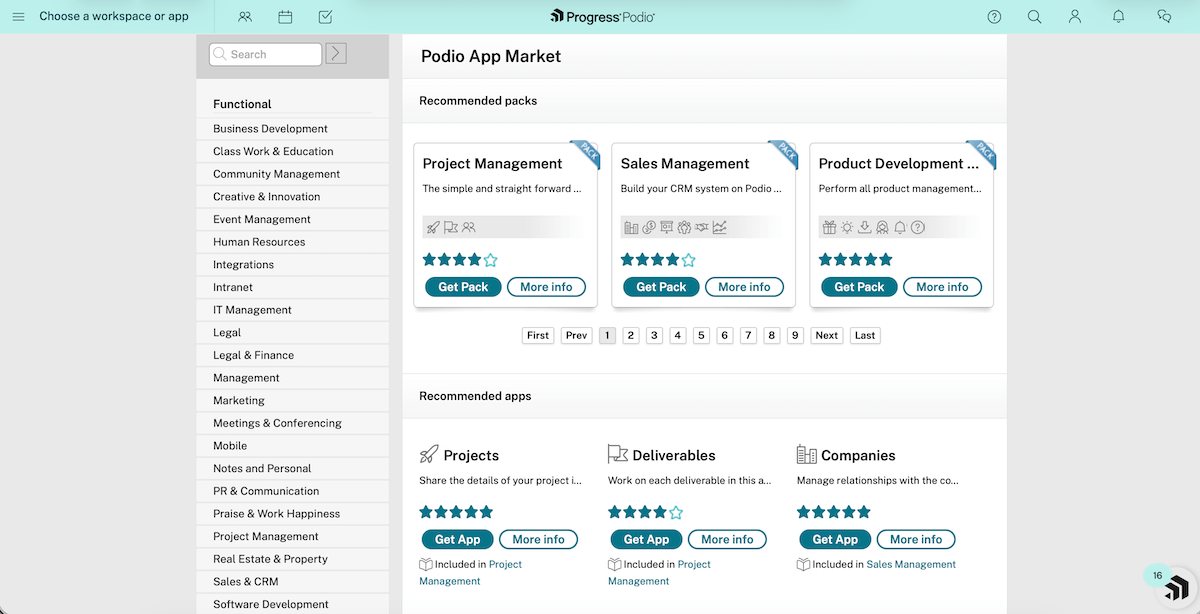This screenshot has height=614, width=1200.
Task: Click the notifications bell icon
Action: tap(1118, 16)
